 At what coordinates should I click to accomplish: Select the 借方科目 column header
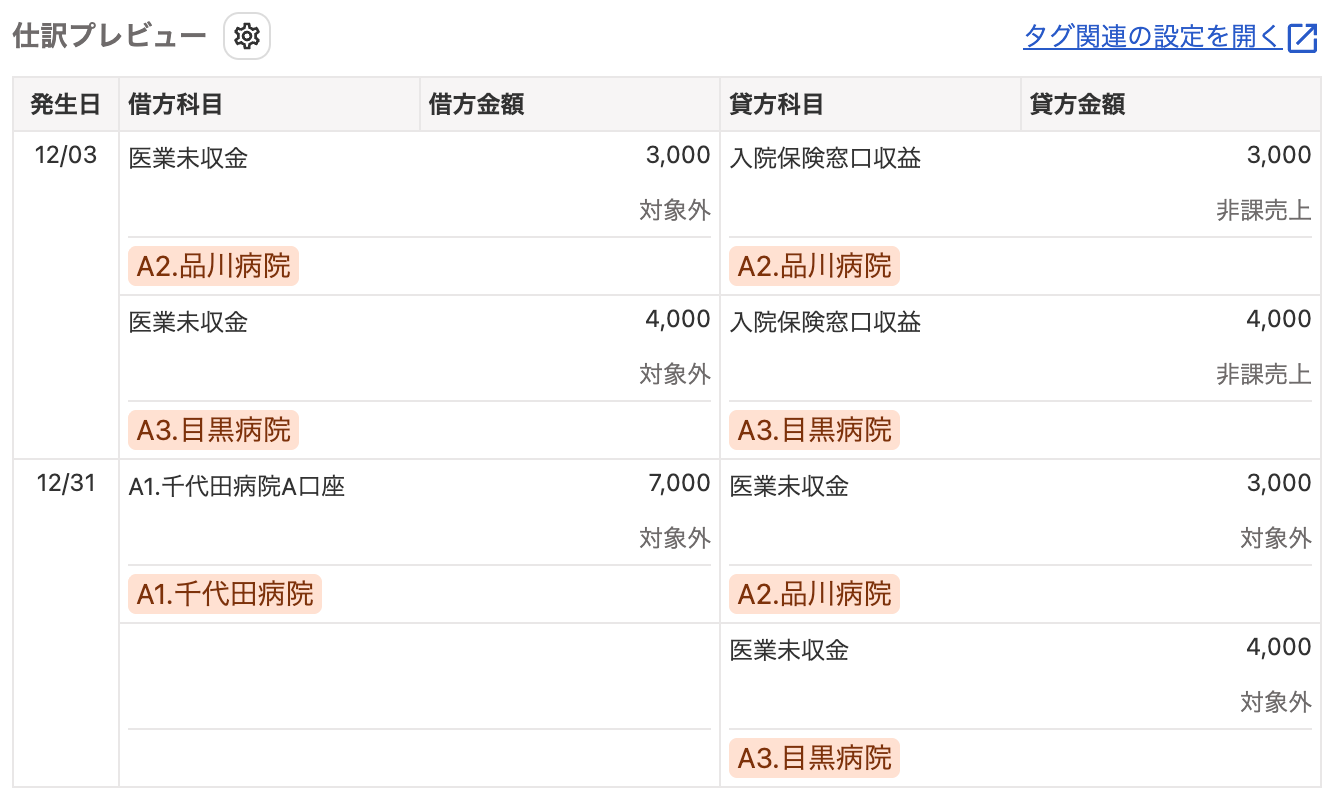(269, 104)
